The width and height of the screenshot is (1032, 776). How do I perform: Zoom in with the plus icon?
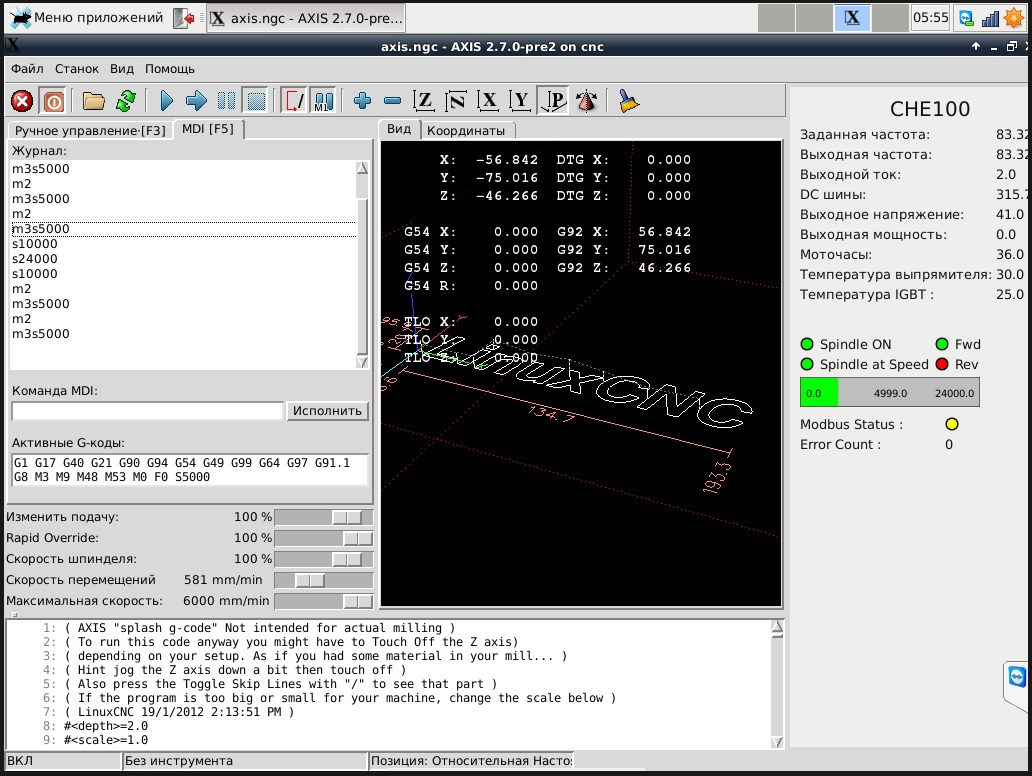tap(362, 101)
